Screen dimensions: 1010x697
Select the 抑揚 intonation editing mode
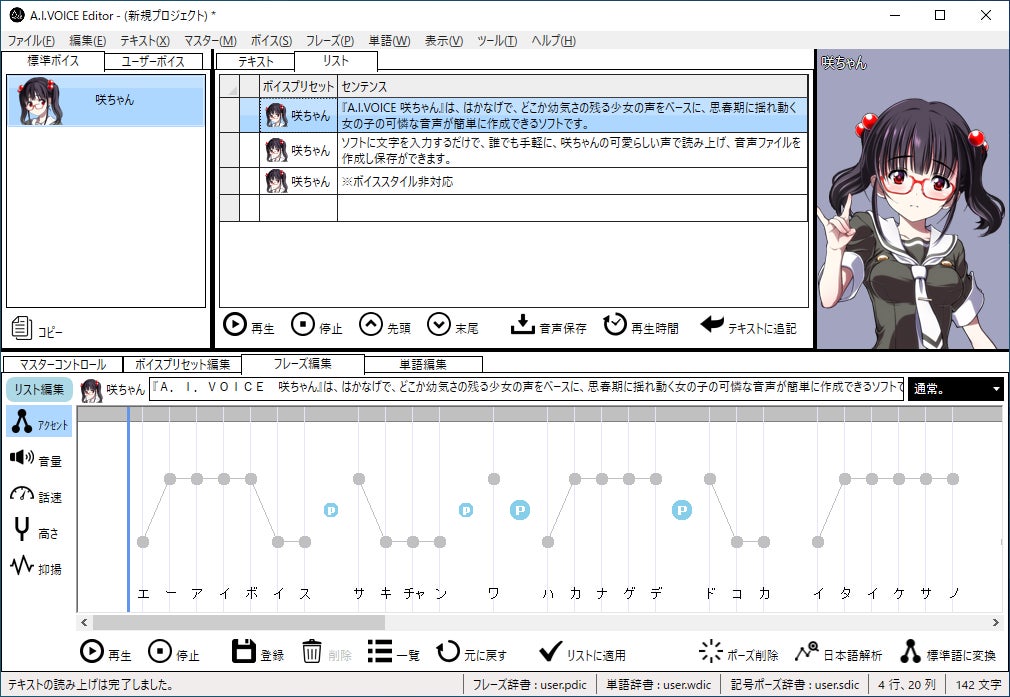click(36, 567)
